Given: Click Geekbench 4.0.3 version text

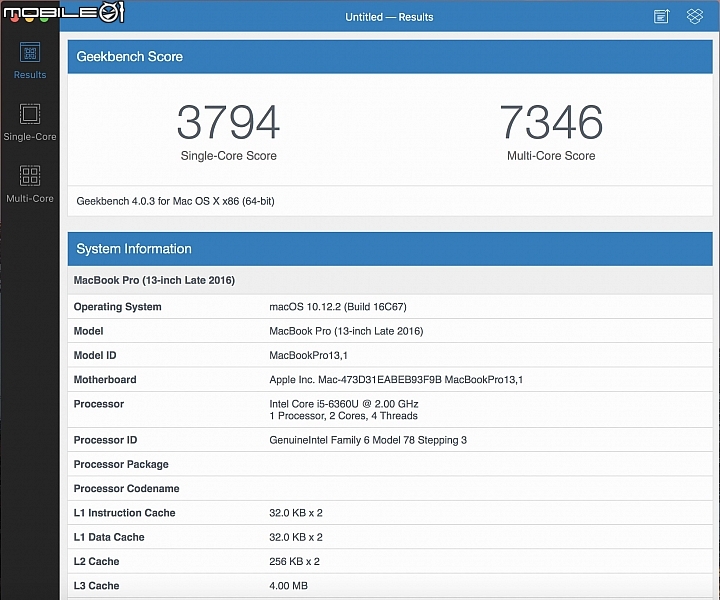Looking at the screenshot, I should point(175,201).
